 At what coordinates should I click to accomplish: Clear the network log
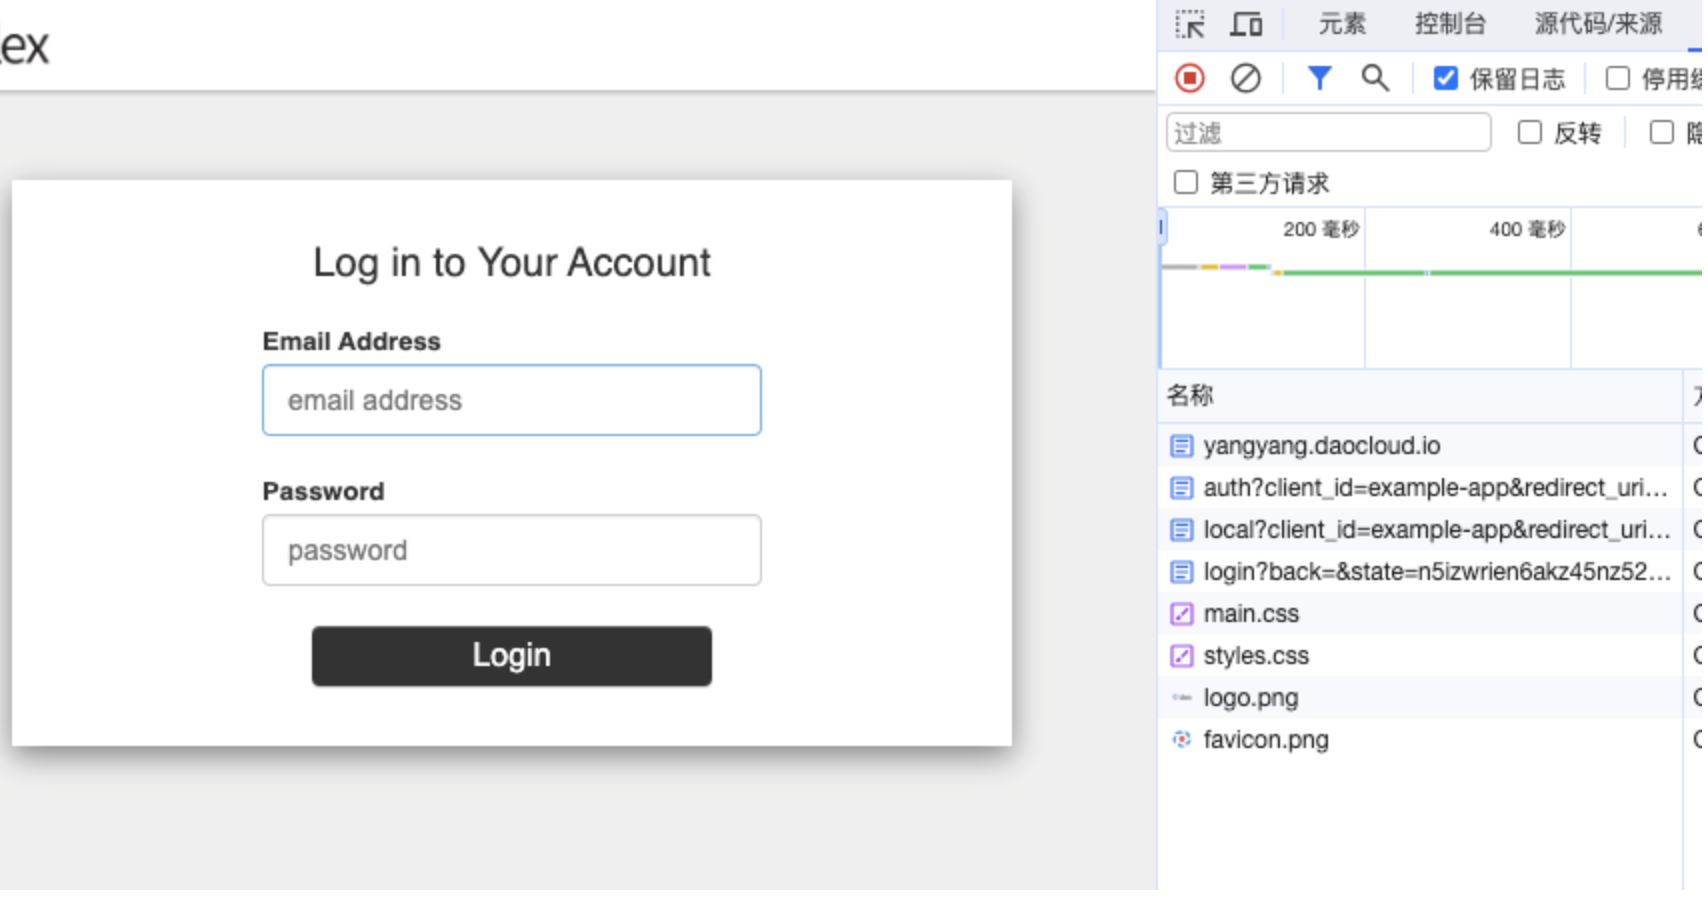pos(1245,78)
